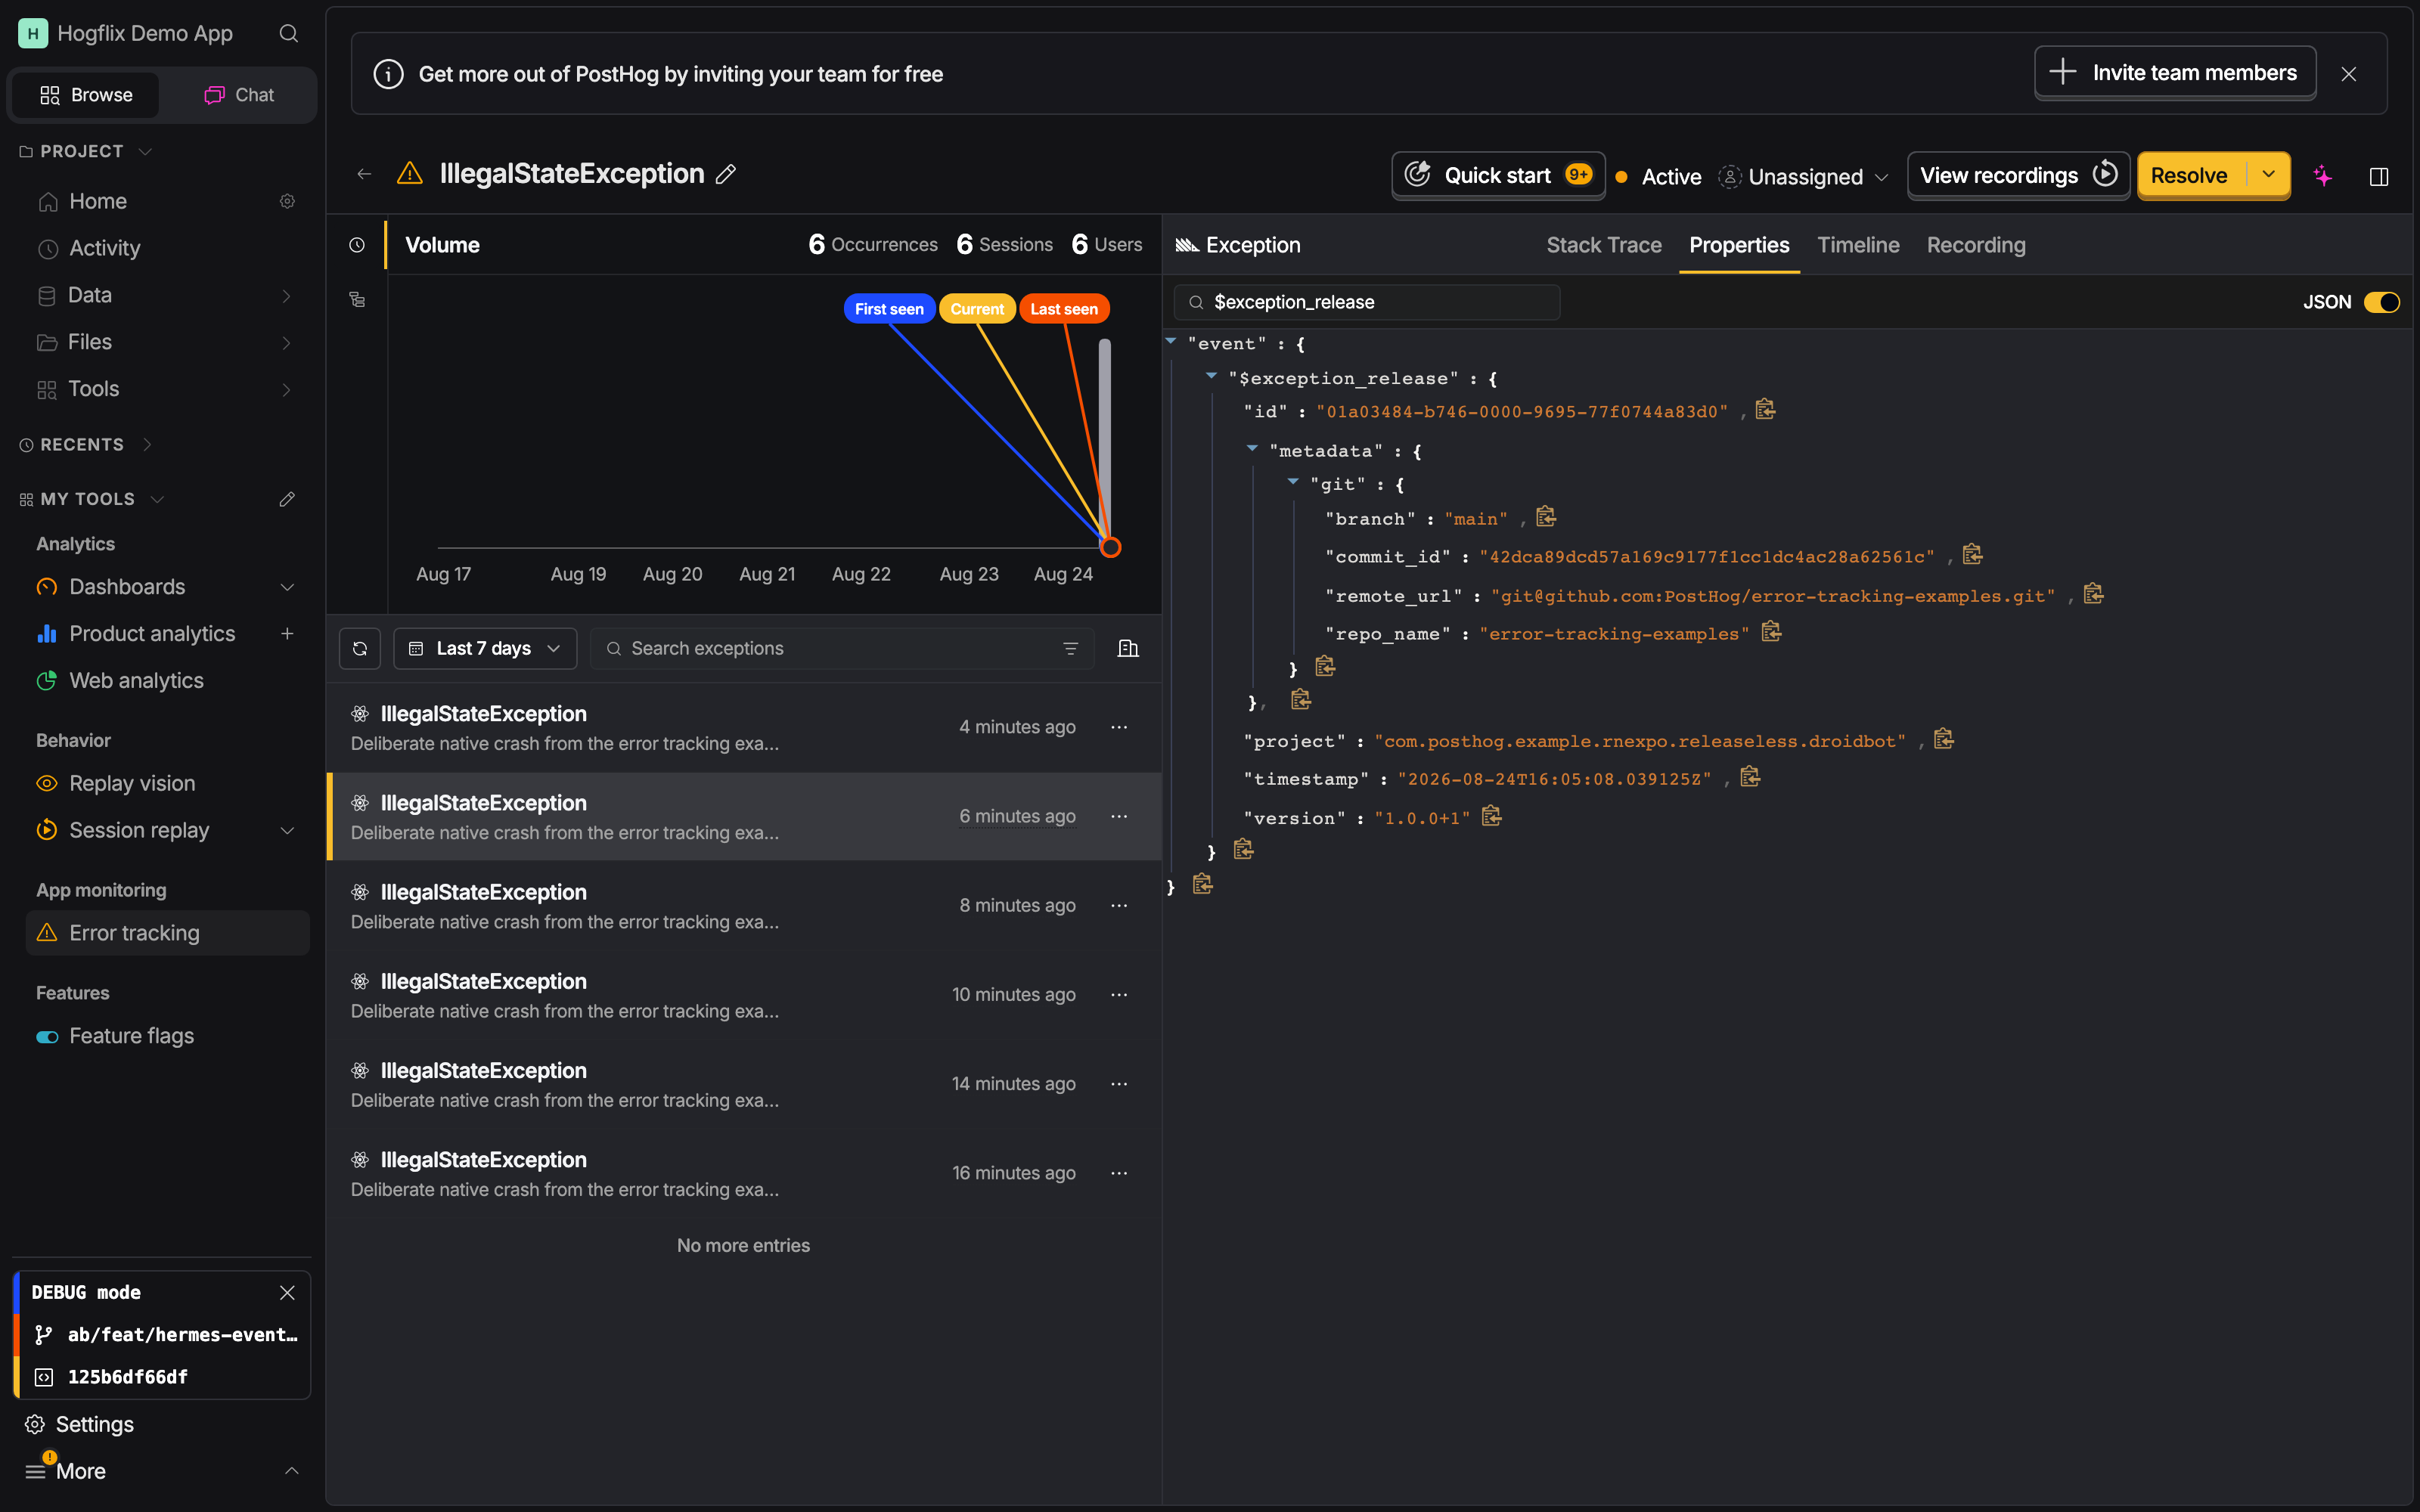Image resolution: width=2420 pixels, height=1512 pixels.
Task: Copy the project value
Action: click(1943, 739)
